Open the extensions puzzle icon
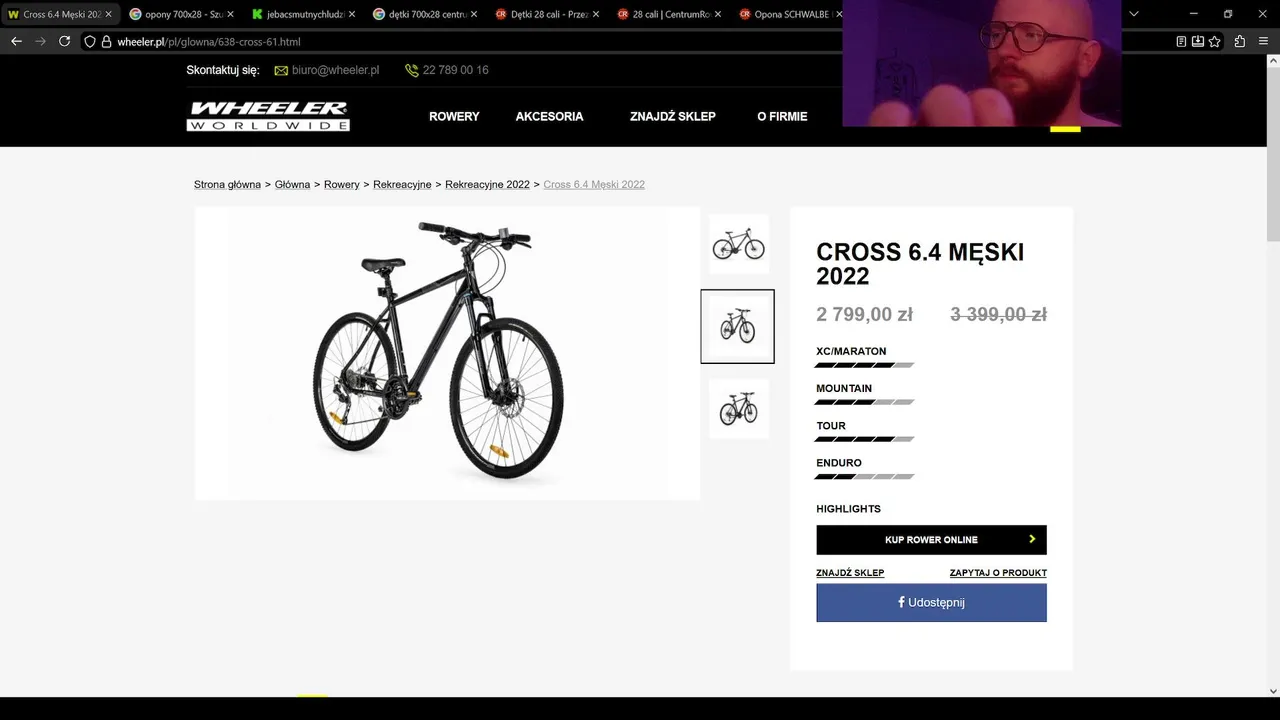Screen dimensions: 1280x720 pos(1240,41)
